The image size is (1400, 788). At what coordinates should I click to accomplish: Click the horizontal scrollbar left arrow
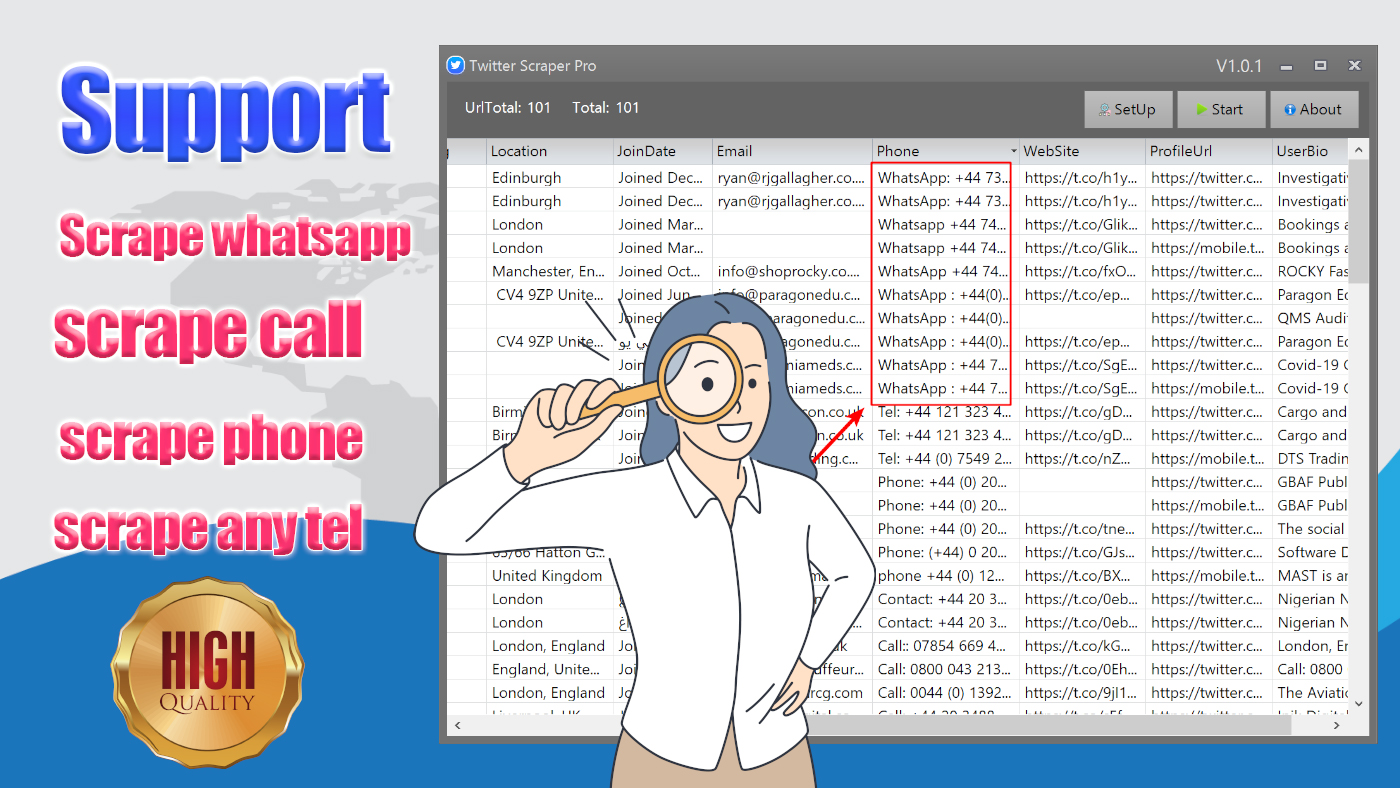tap(457, 725)
